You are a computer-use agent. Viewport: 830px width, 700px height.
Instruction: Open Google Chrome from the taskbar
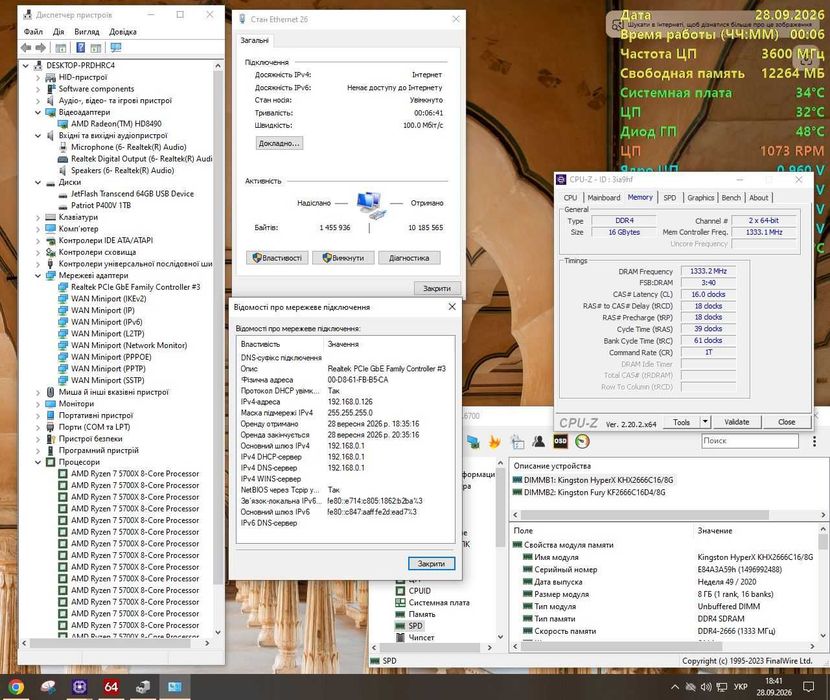[15, 687]
